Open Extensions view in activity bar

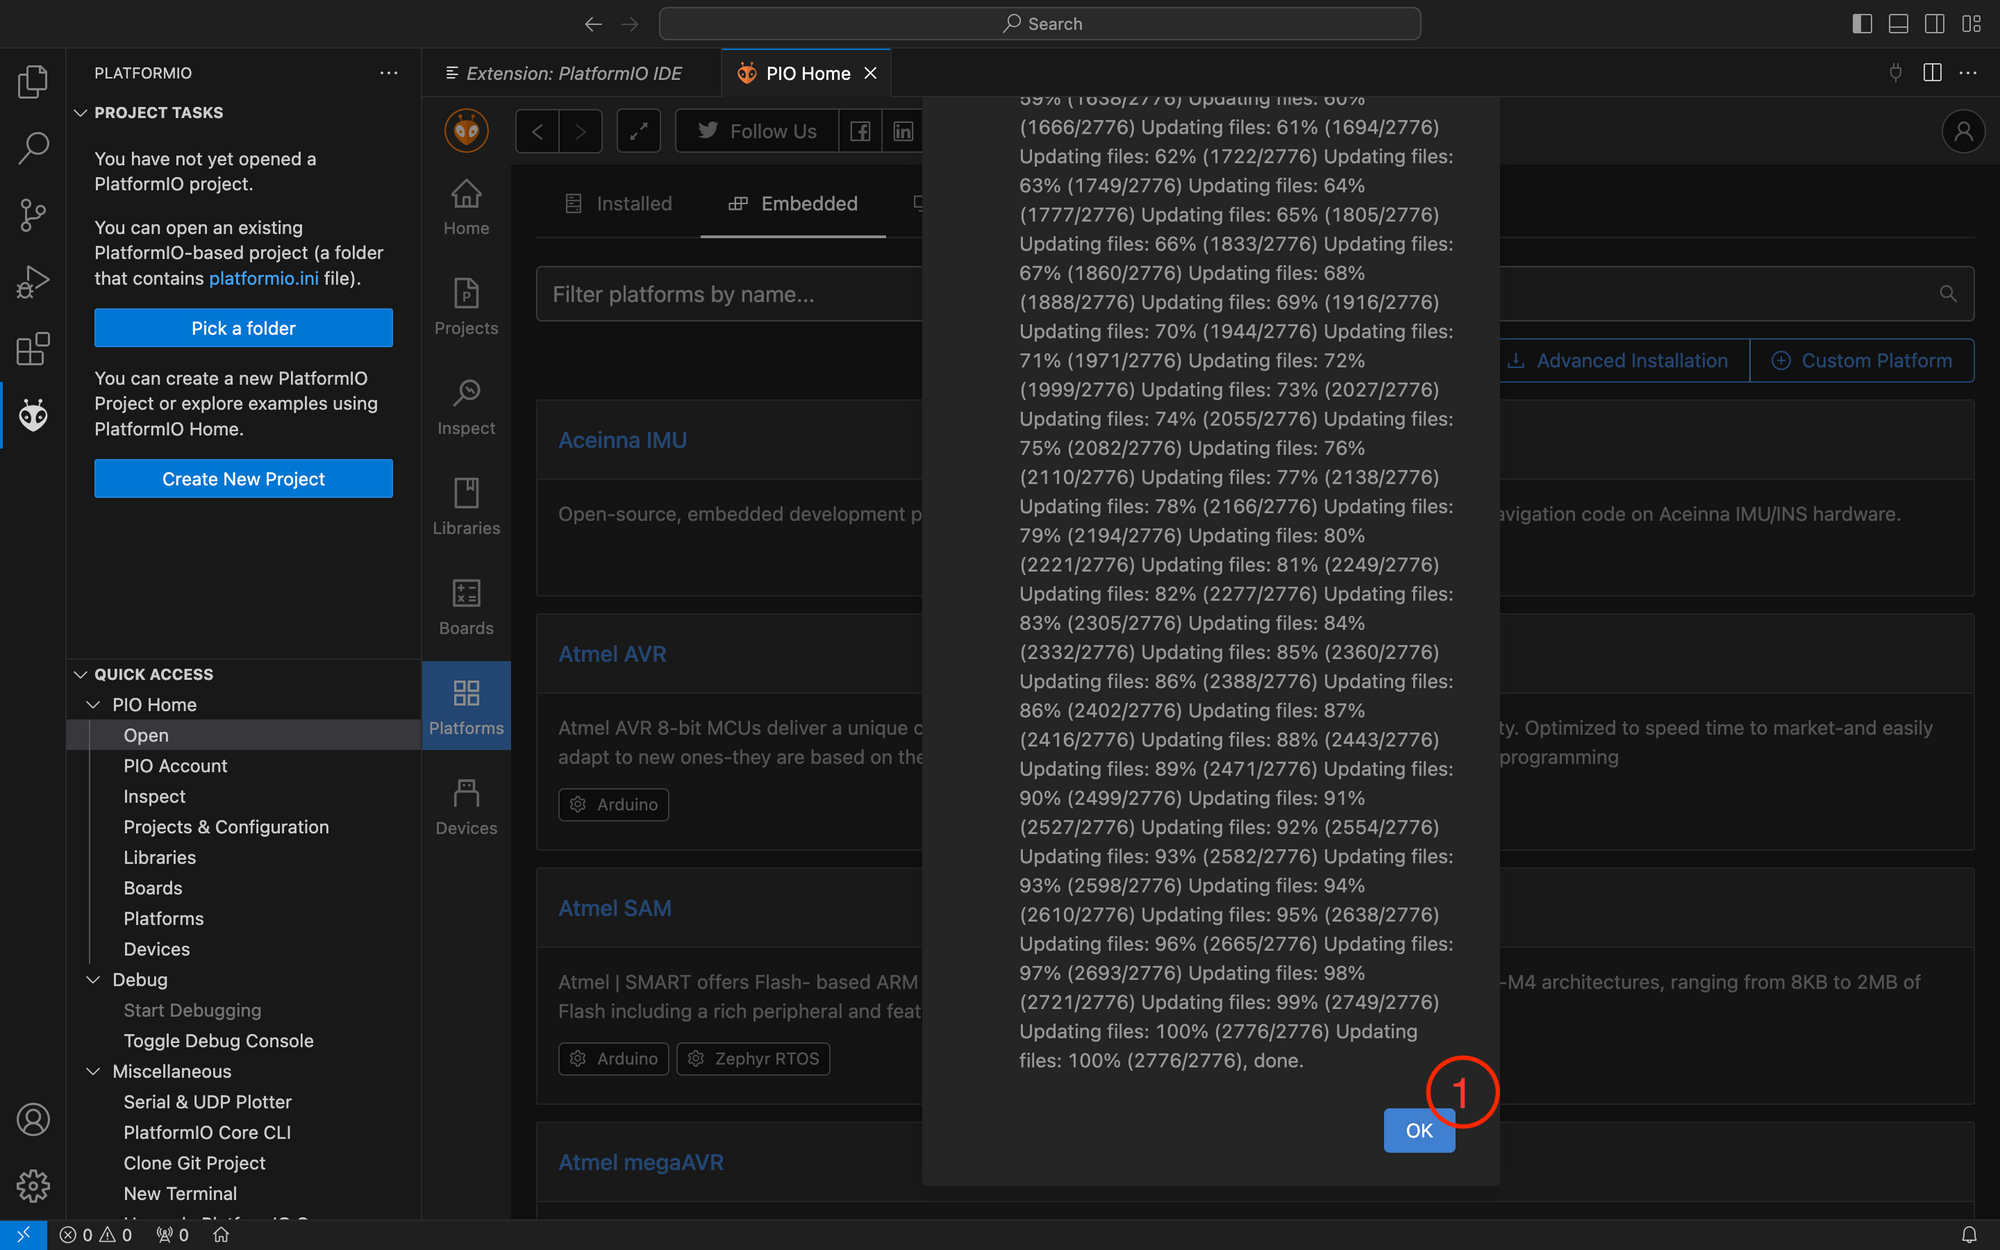(33, 349)
